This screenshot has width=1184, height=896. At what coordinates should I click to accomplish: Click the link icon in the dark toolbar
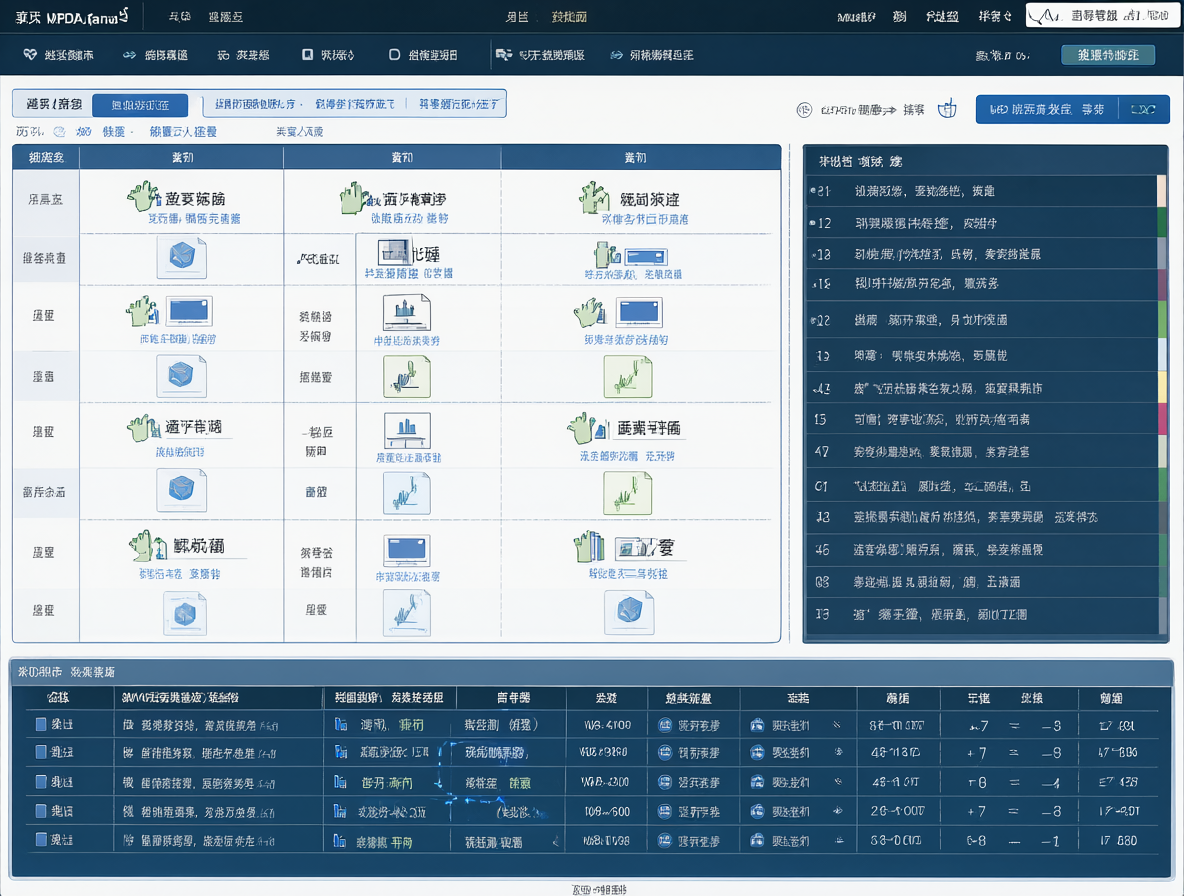tap(223, 55)
